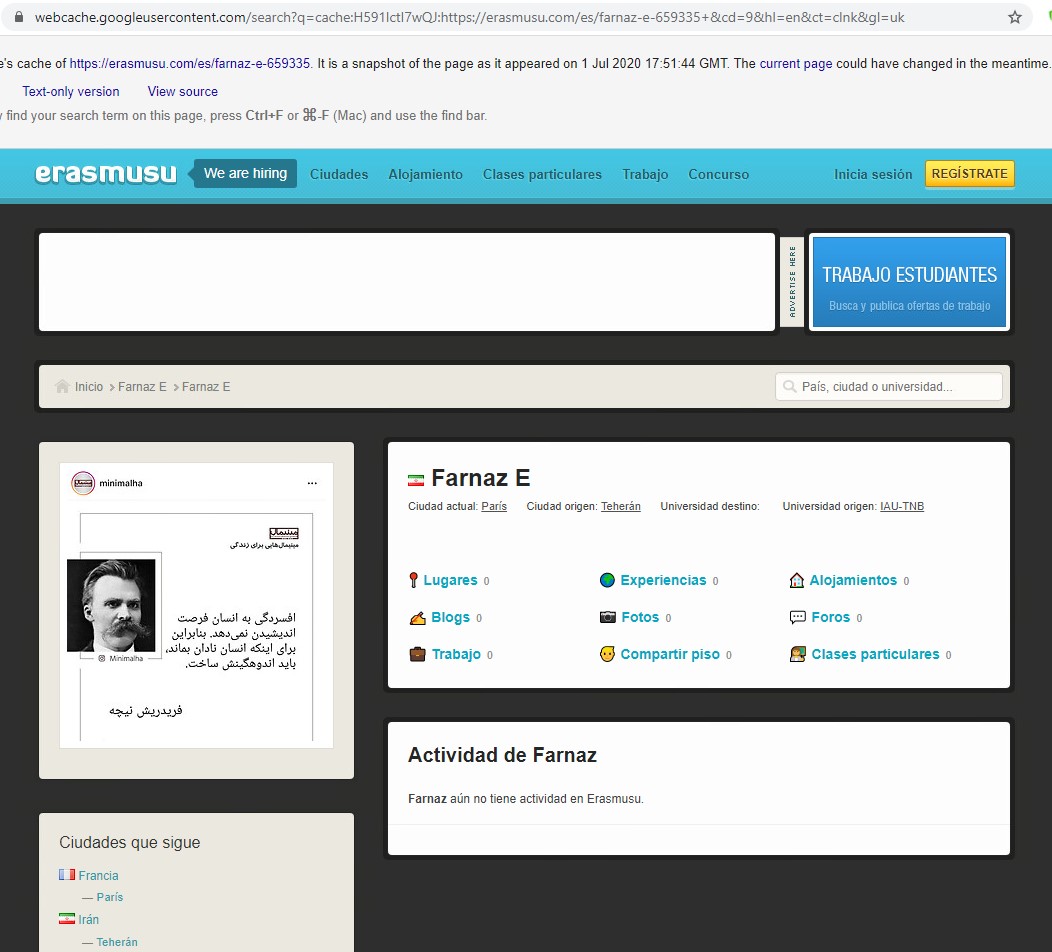Viewport: 1052px width, 952px height.
Task: Click the Fotos camera icon
Action: [x=607, y=618]
